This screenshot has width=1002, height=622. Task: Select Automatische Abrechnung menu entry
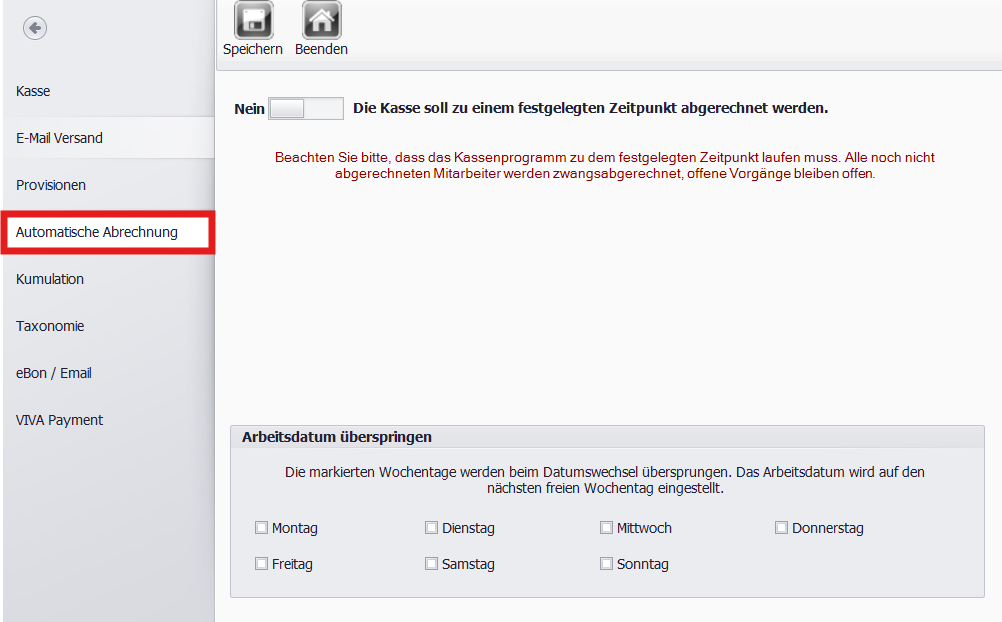(107, 232)
